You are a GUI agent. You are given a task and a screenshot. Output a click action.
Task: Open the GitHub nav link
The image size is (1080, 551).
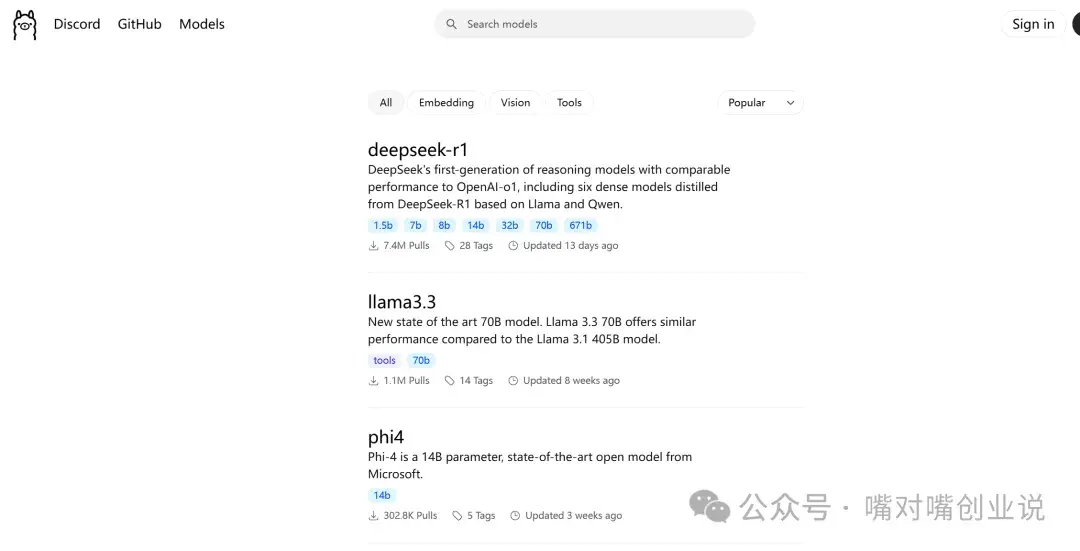(x=139, y=24)
